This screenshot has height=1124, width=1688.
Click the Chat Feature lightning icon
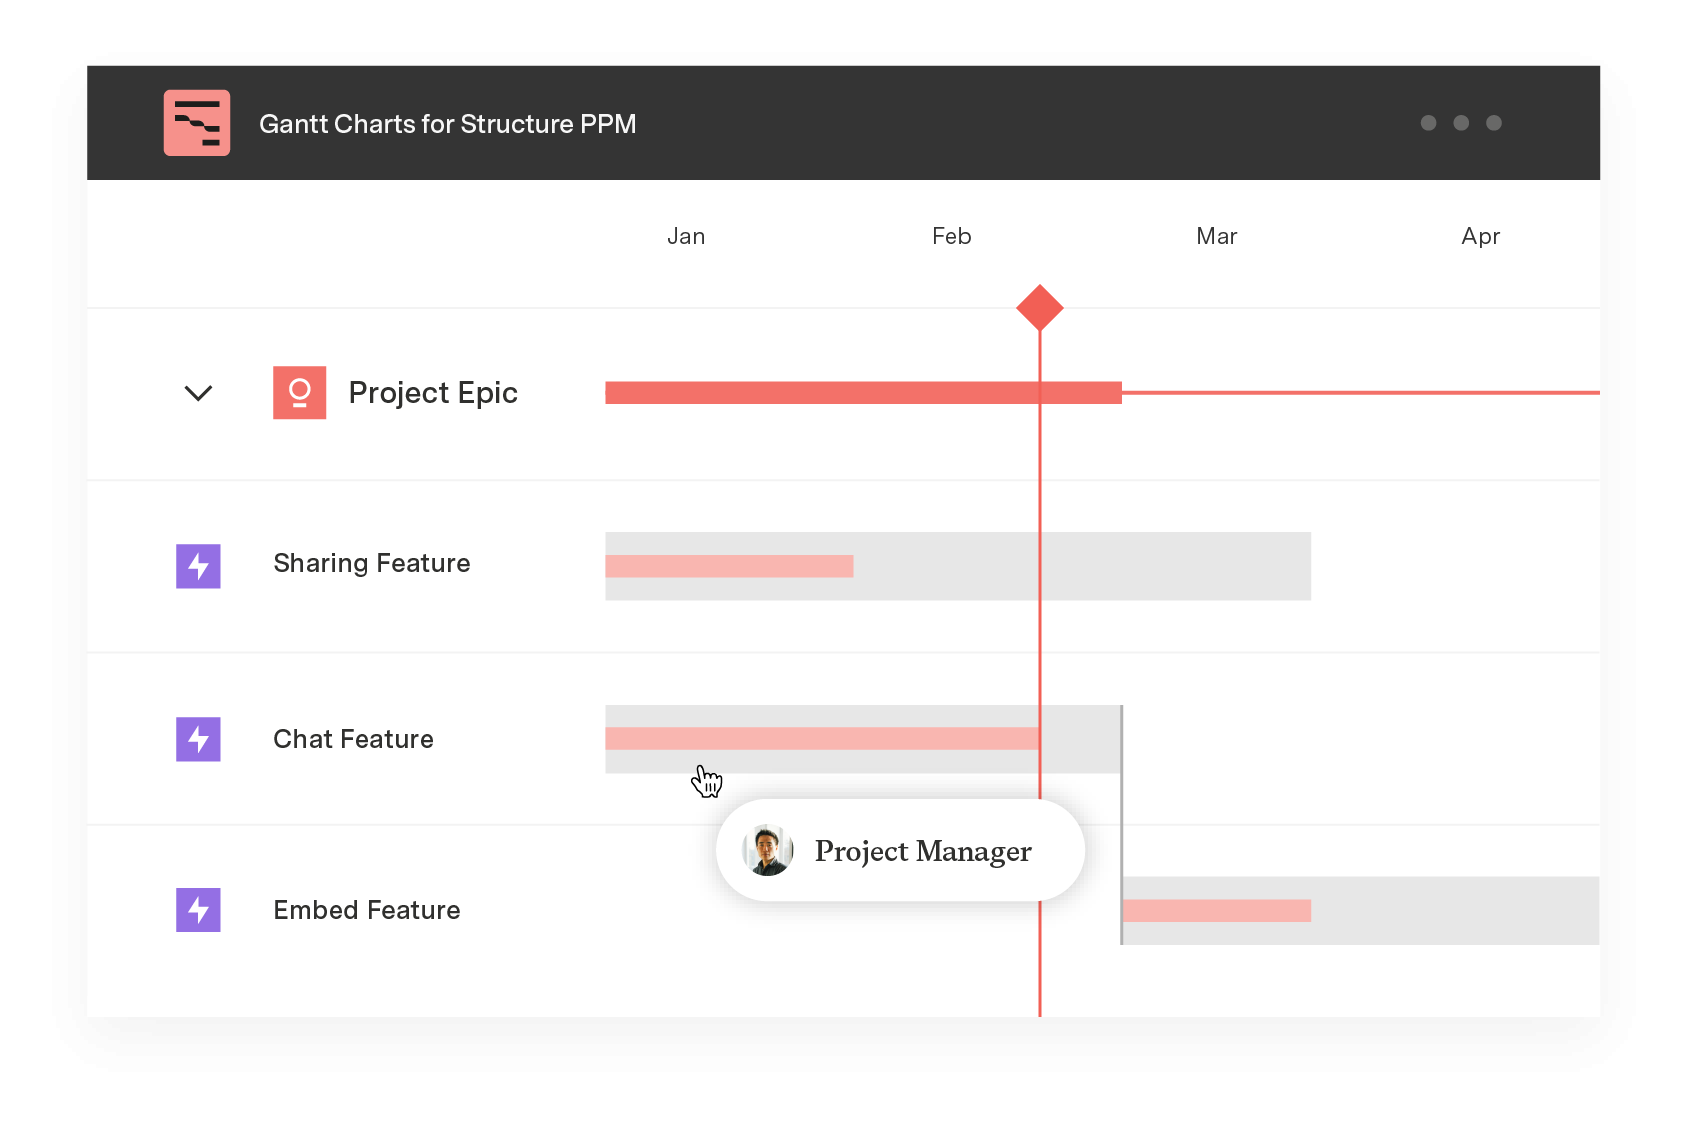pyautogui.click(x=198, y=739)
